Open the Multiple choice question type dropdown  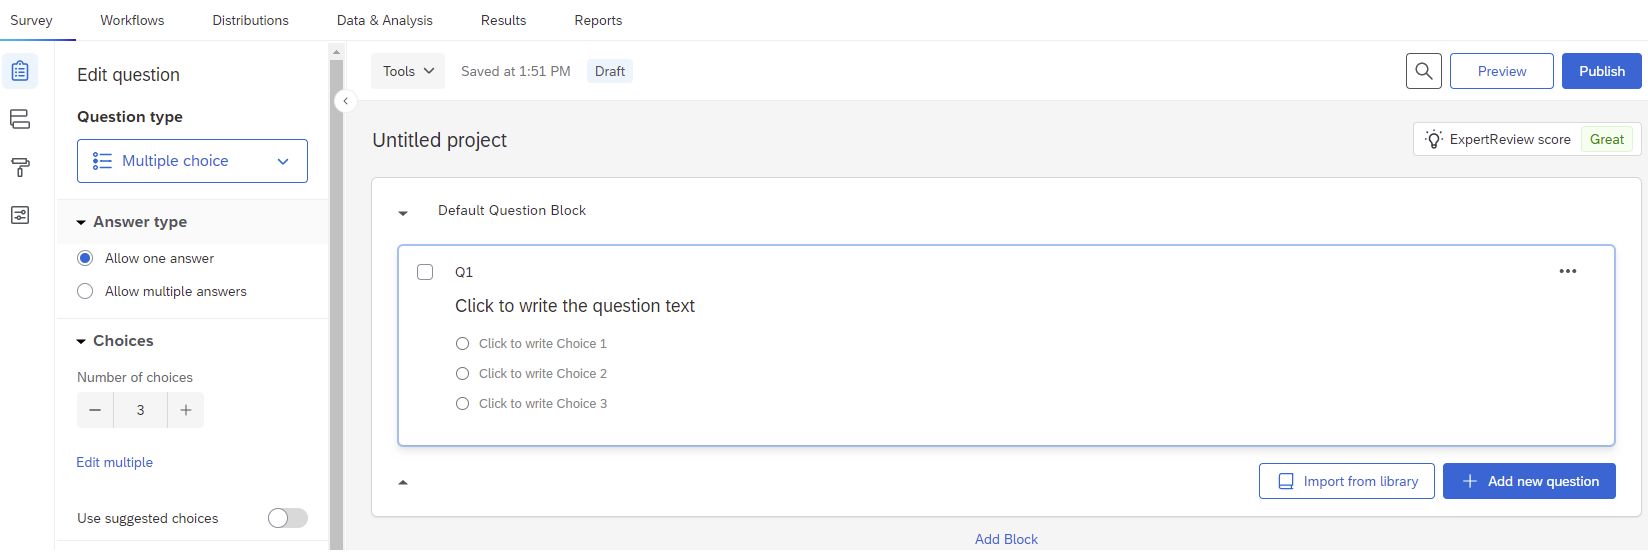click(192, 161)
